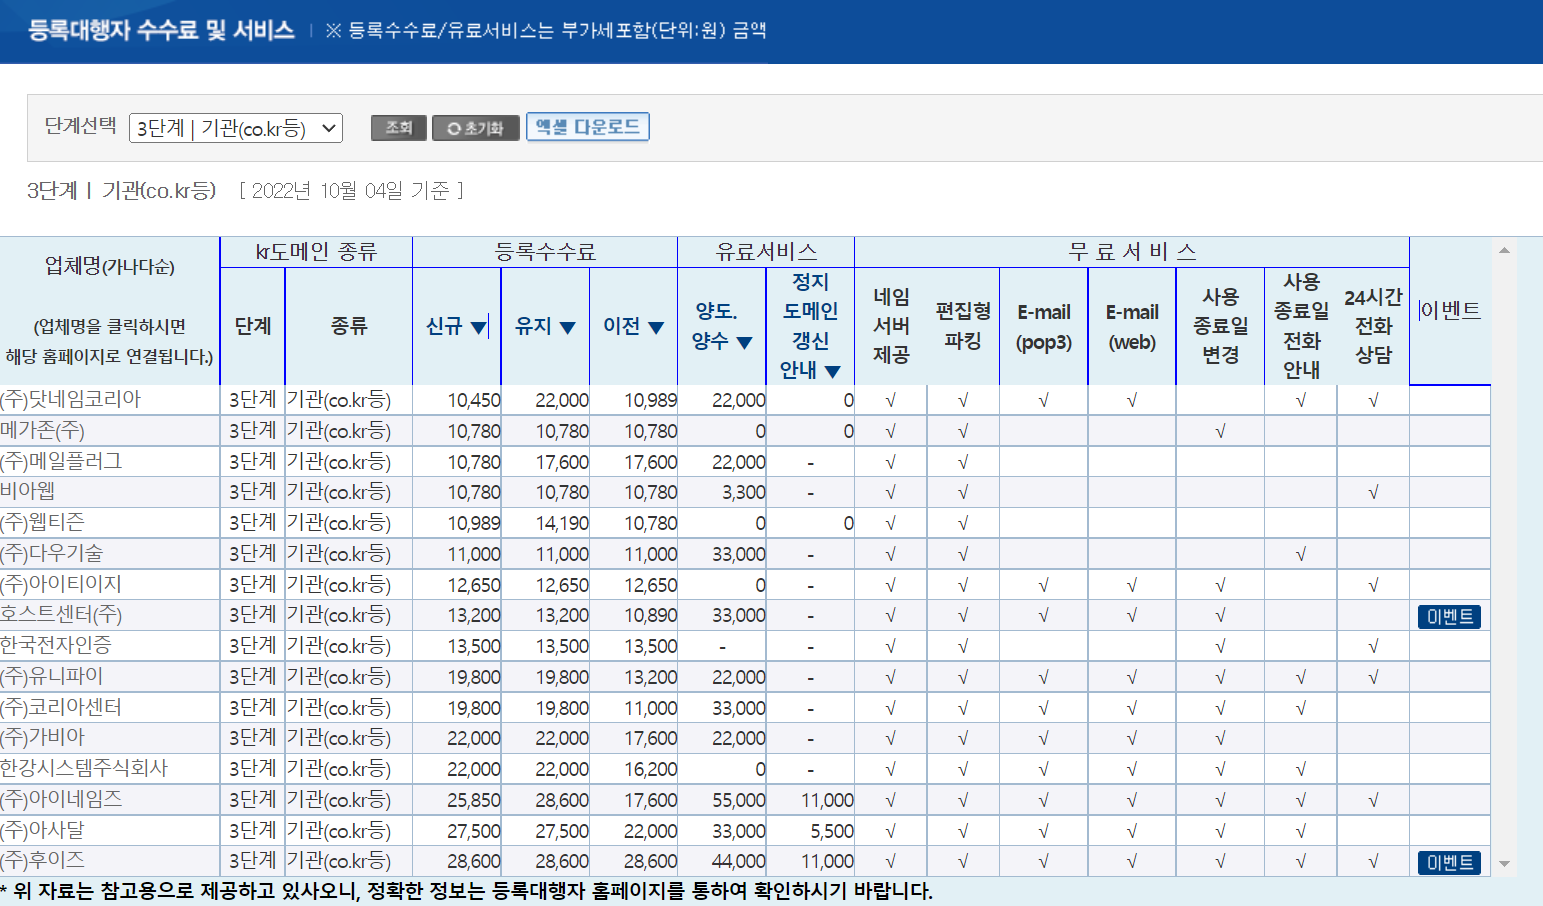Open 호스트센터(주) company link
Viewport: 1543px width, 906px height.
pyautogui.click(x=61, y=614)
